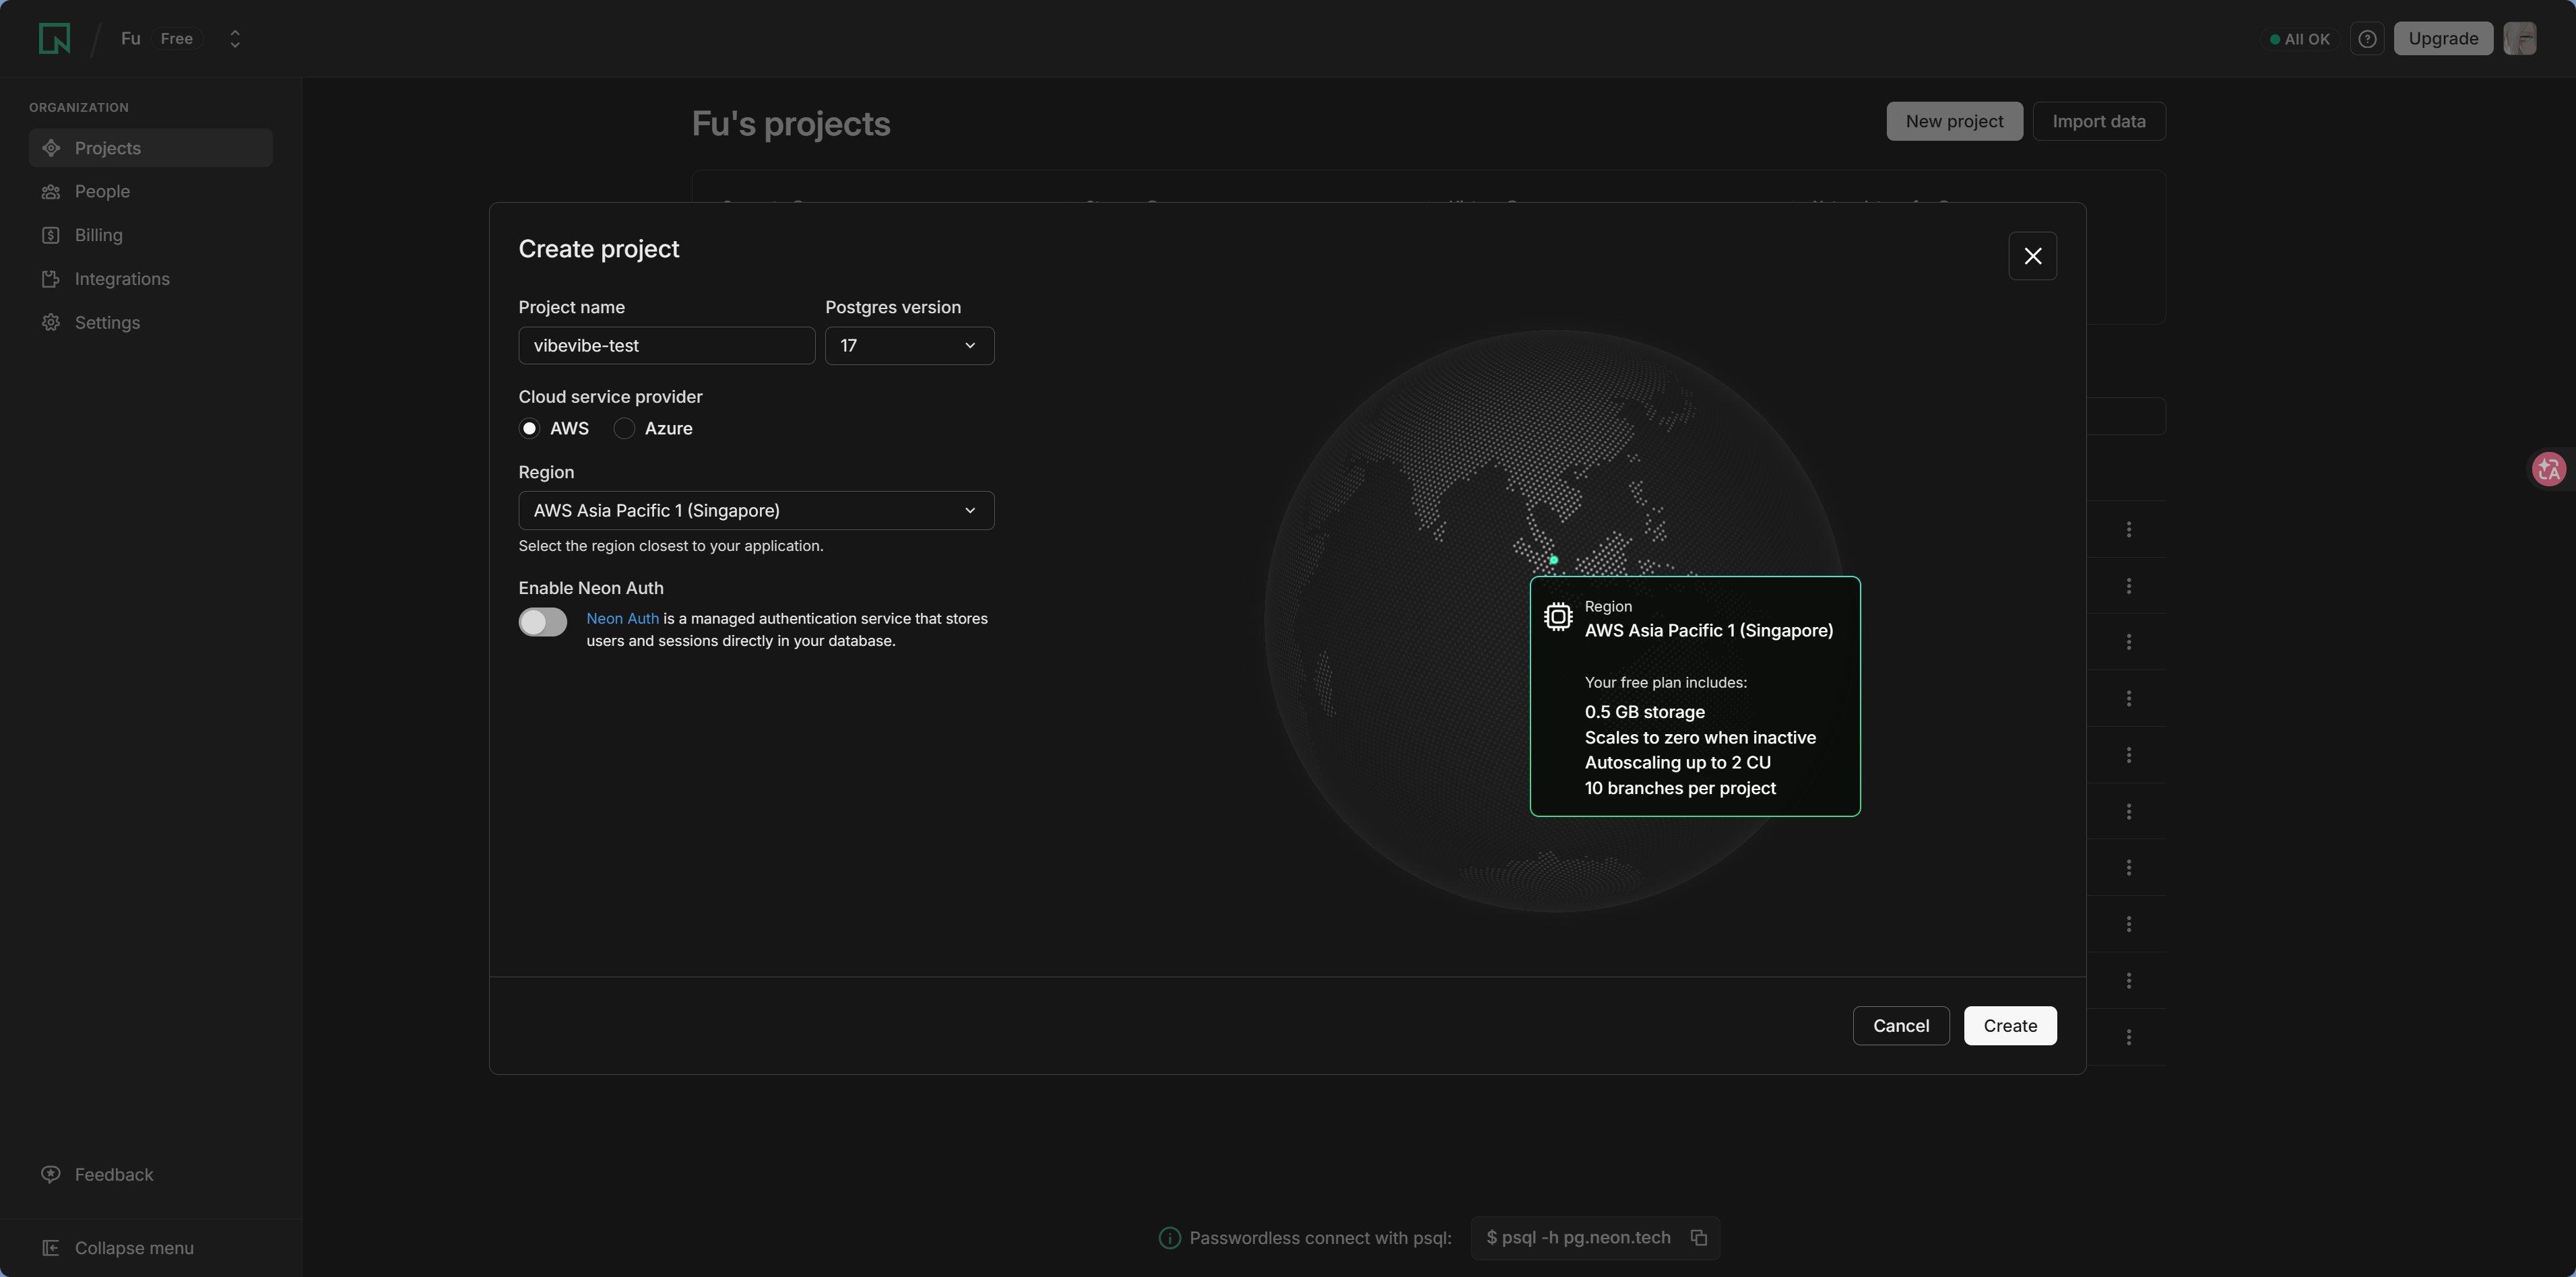Enable the Neon Auth toggle
The image size is (2576, 1277).
542,622
